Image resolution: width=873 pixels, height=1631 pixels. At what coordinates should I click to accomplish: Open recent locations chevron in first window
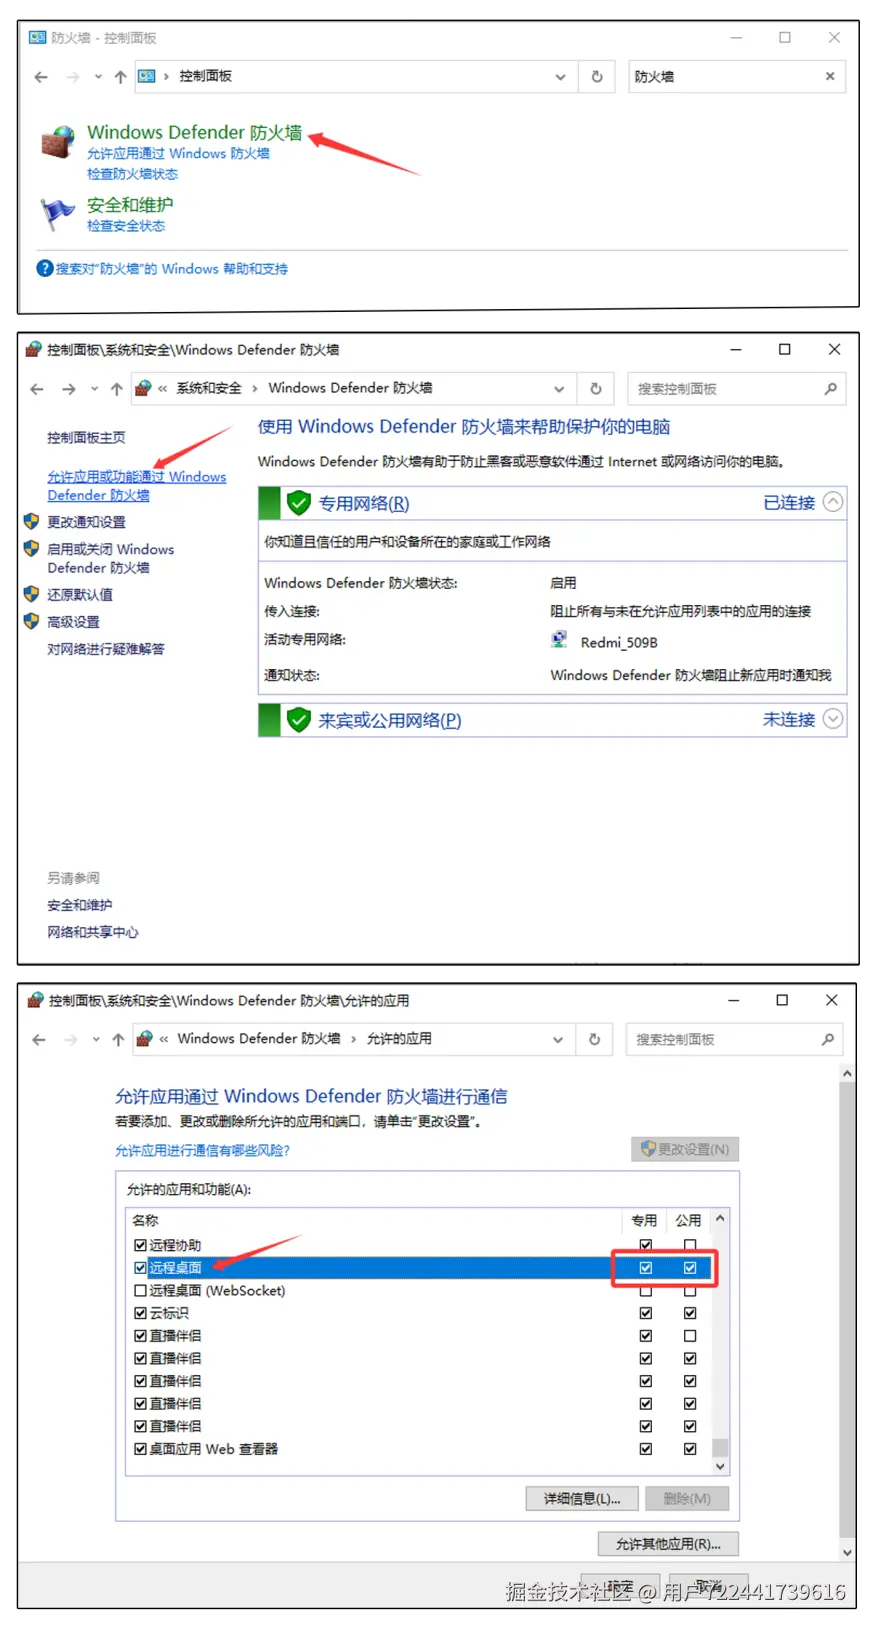[98, 77]
